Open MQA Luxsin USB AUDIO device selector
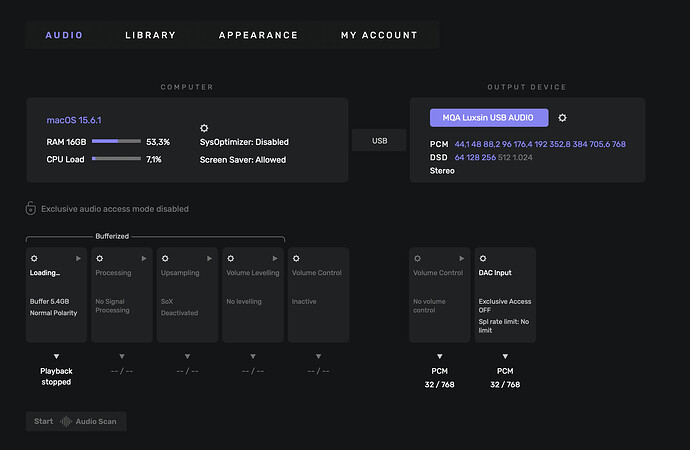Viewport: 690px width, 450px height. click(489, 118)
